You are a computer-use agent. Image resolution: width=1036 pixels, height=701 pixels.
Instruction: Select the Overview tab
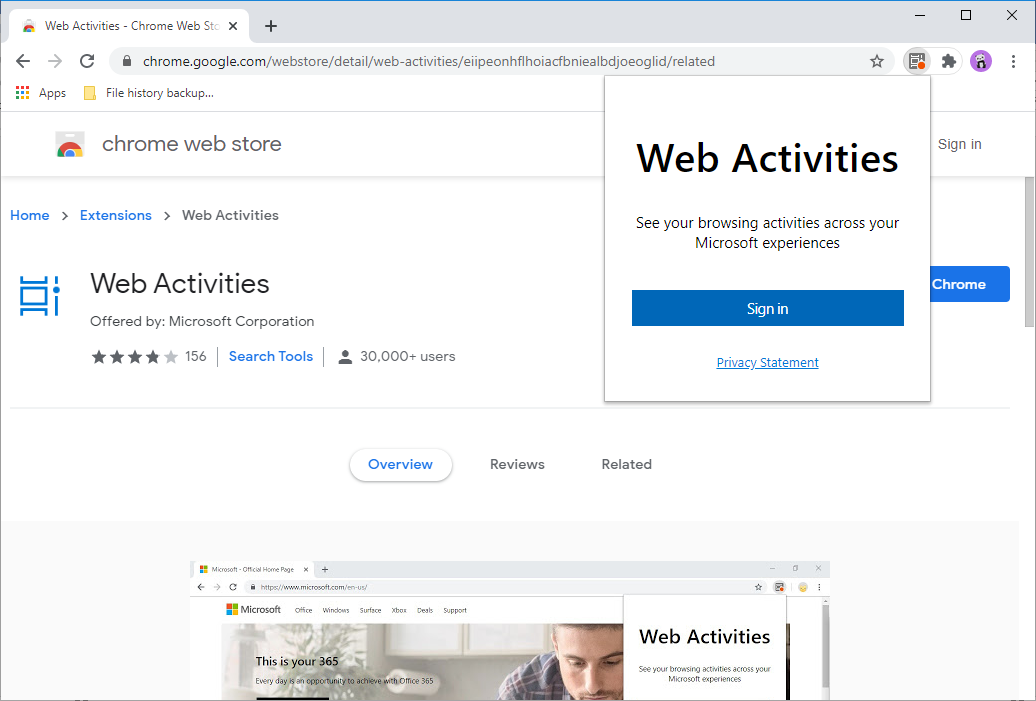pyautogui.click(x=400, y=464)
